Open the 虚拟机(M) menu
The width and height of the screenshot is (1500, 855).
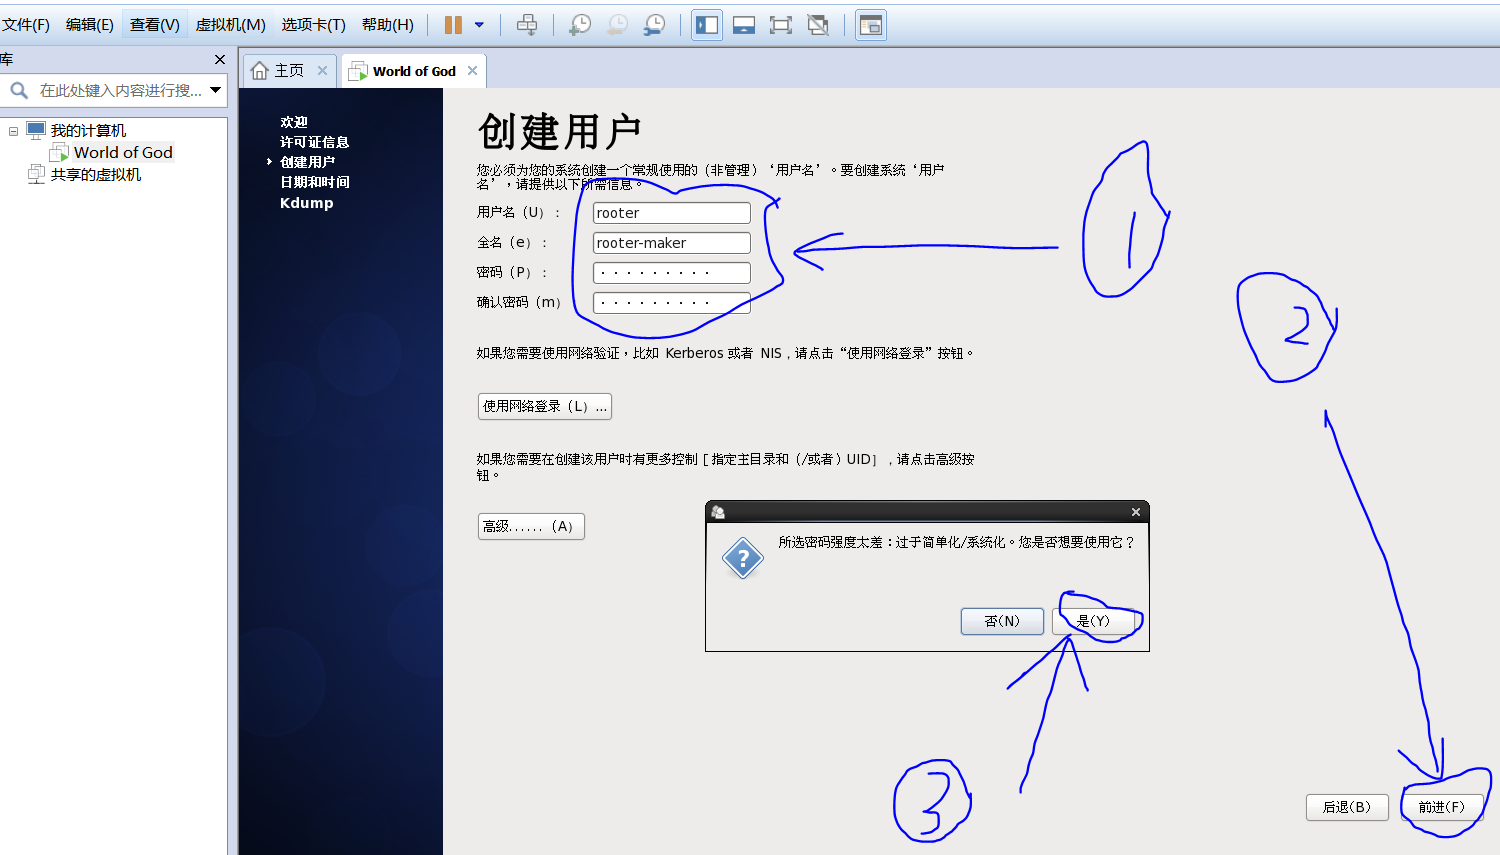coord(231,25)
